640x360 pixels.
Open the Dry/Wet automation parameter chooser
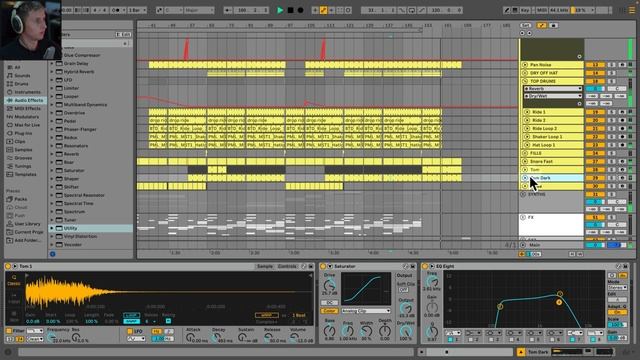[x=553, y=96]
